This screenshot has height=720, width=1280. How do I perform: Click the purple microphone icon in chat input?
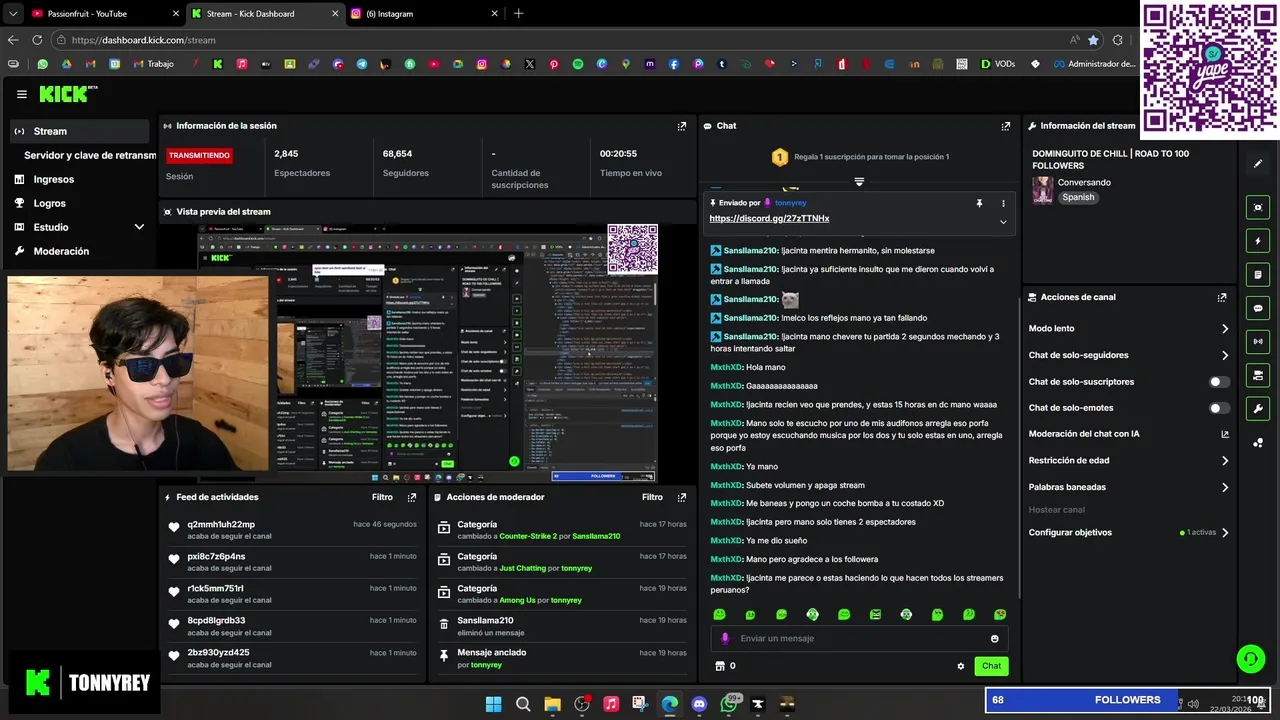(726, 638)
